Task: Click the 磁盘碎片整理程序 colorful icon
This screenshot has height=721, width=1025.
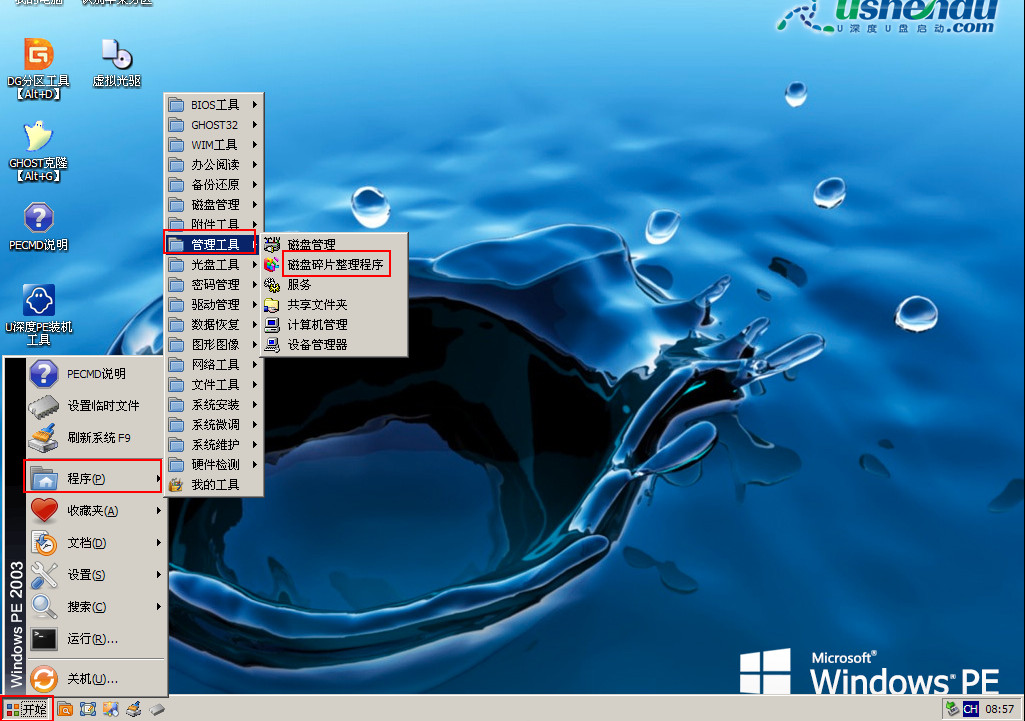Action: (272, 265)
